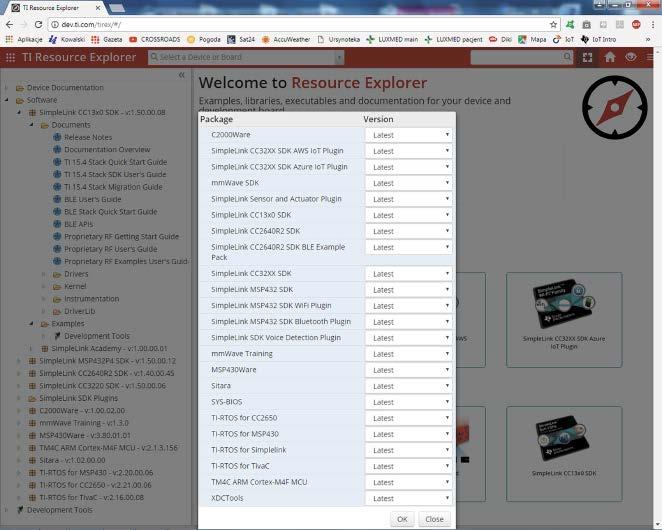
Task: Bookmark page with star icon
Action: (553, 24)
